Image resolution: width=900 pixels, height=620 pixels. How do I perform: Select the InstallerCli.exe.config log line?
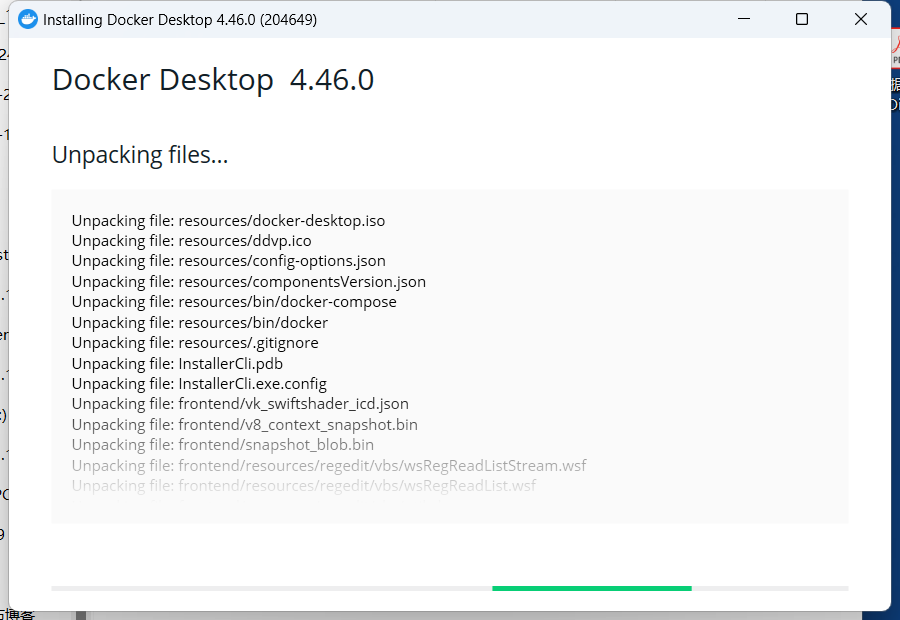coord(199,383)
